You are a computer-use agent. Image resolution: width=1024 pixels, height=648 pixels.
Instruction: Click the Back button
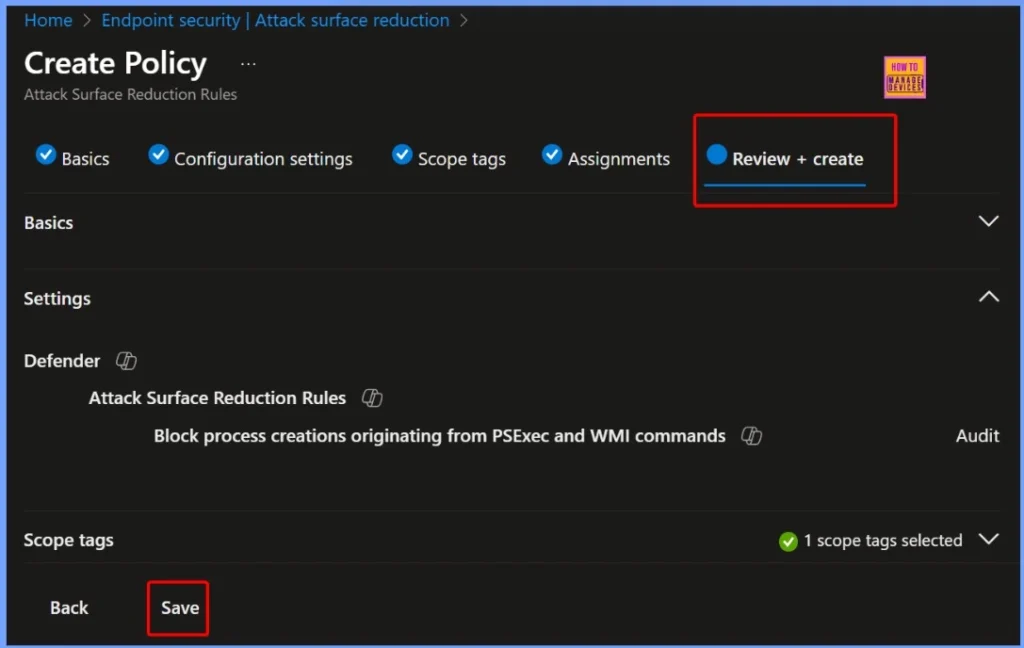tap(68, 607)
